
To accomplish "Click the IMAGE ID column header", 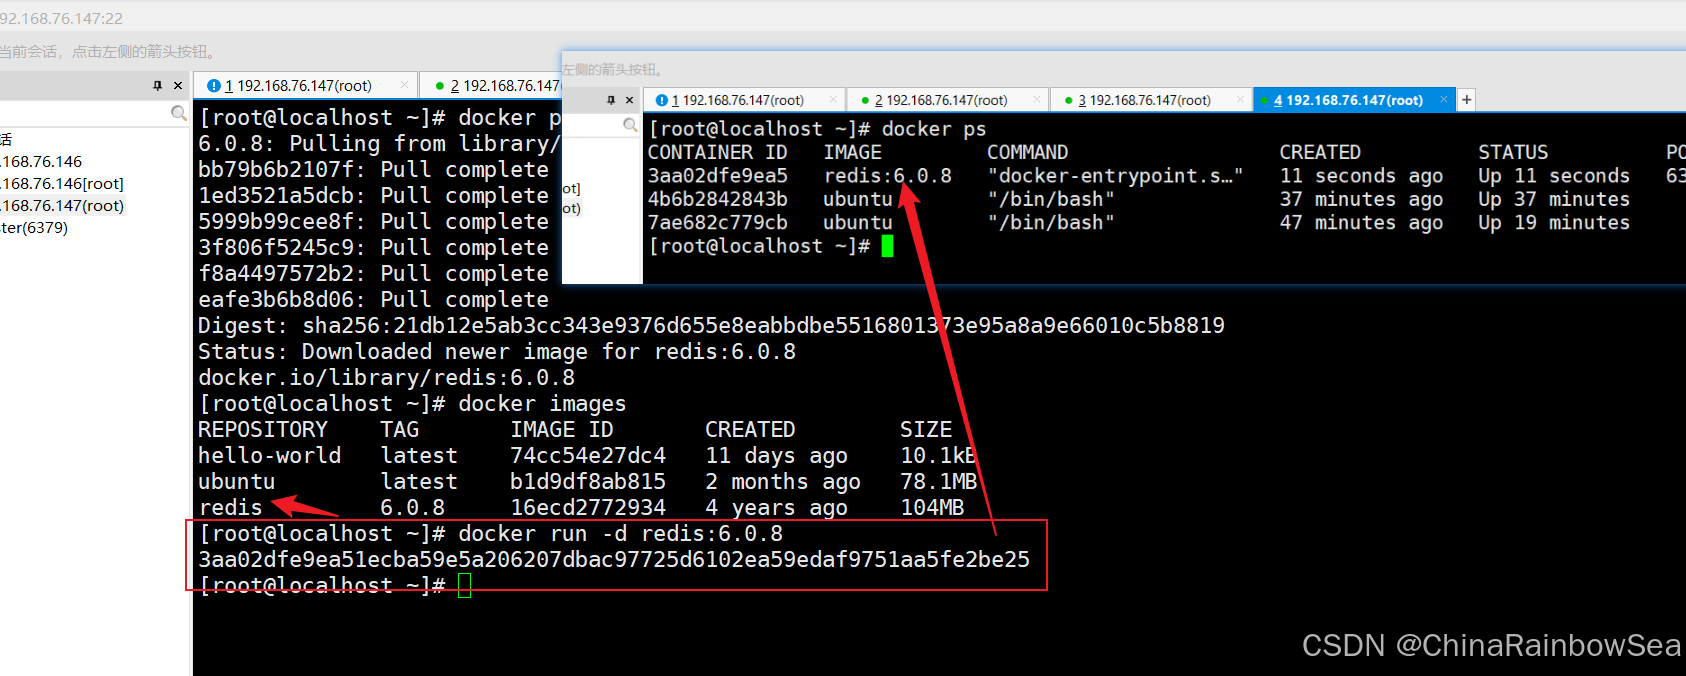I will click(562, 430).
